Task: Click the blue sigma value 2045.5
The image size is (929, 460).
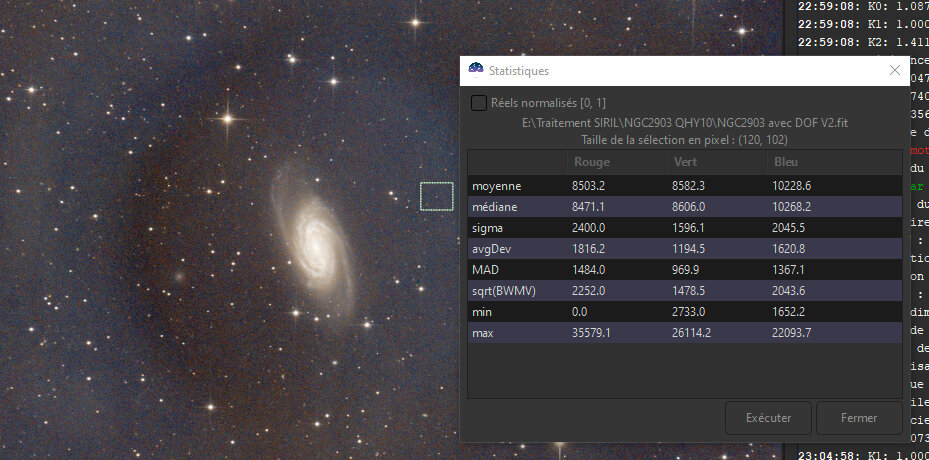Action: [x=789, y=228]
